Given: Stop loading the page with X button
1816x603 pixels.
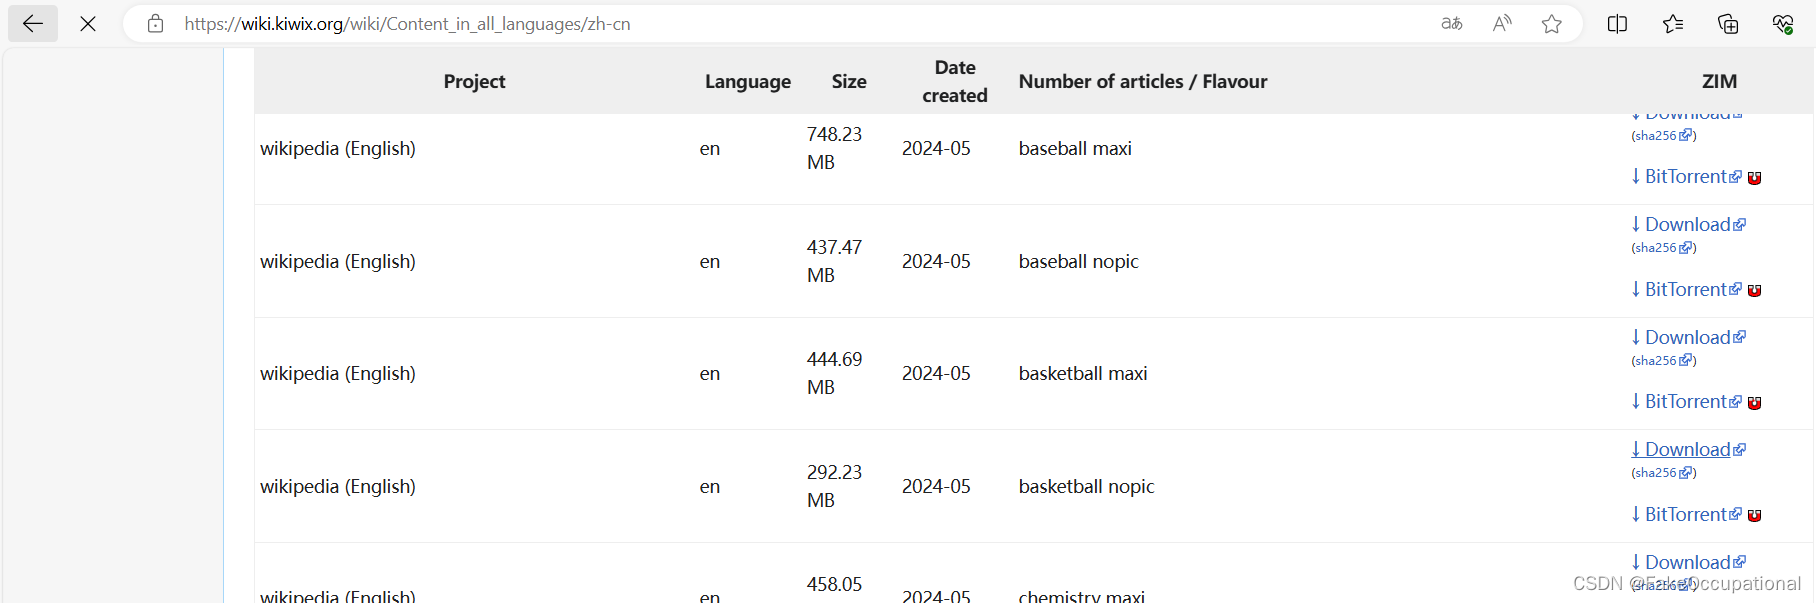Looking at the screenshot, I should coord(88,24).
